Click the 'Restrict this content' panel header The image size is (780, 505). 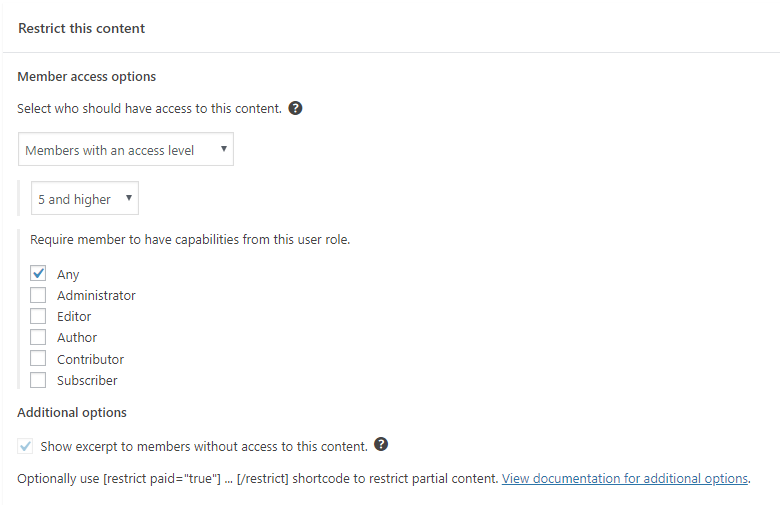[x=82, y=28]
